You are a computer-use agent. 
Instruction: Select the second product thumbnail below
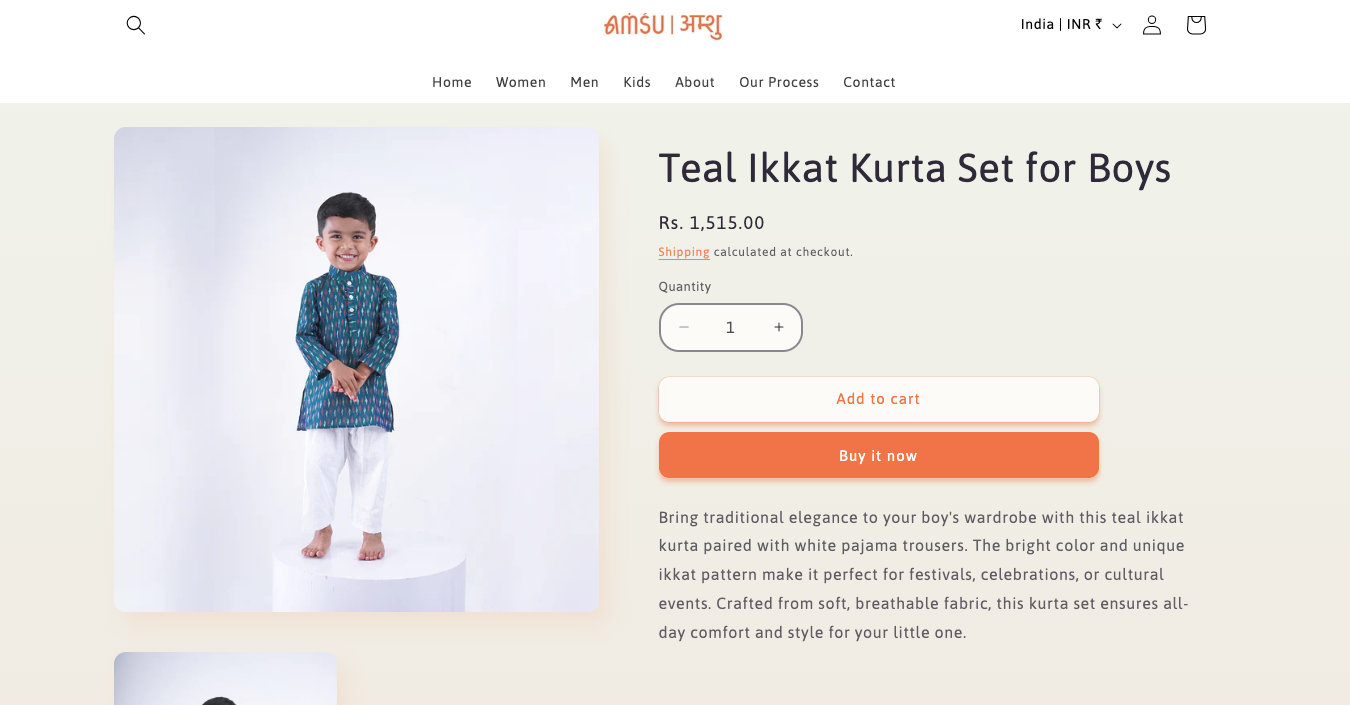[225, 680]
